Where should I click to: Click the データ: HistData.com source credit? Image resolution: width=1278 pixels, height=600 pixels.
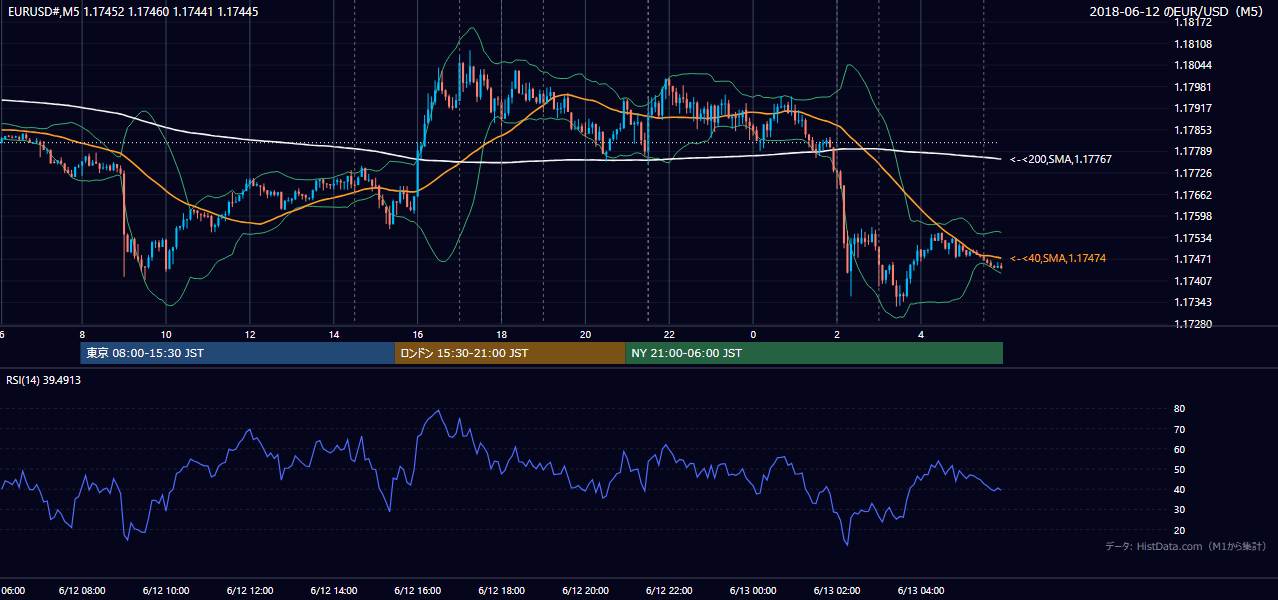click(1185, 546)
